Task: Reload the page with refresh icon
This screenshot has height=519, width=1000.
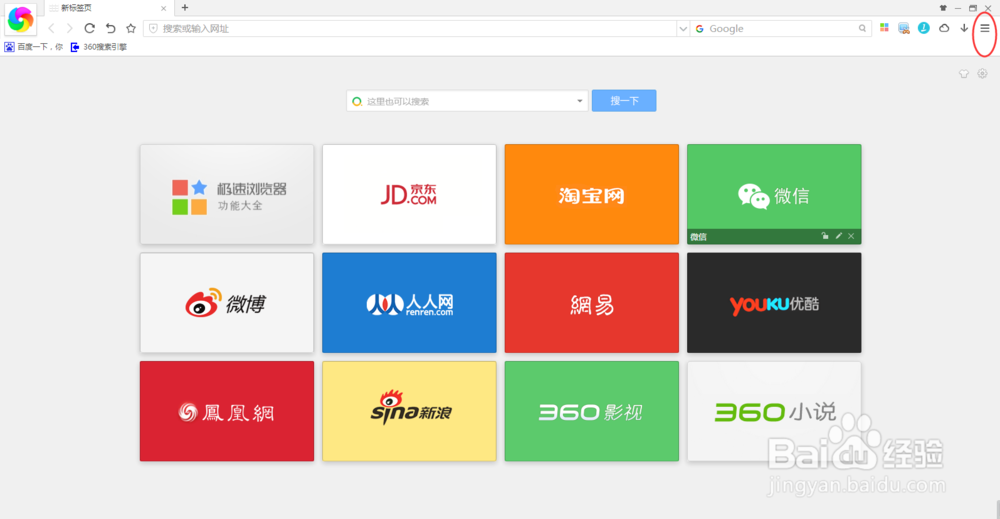Action: [89, 29]
